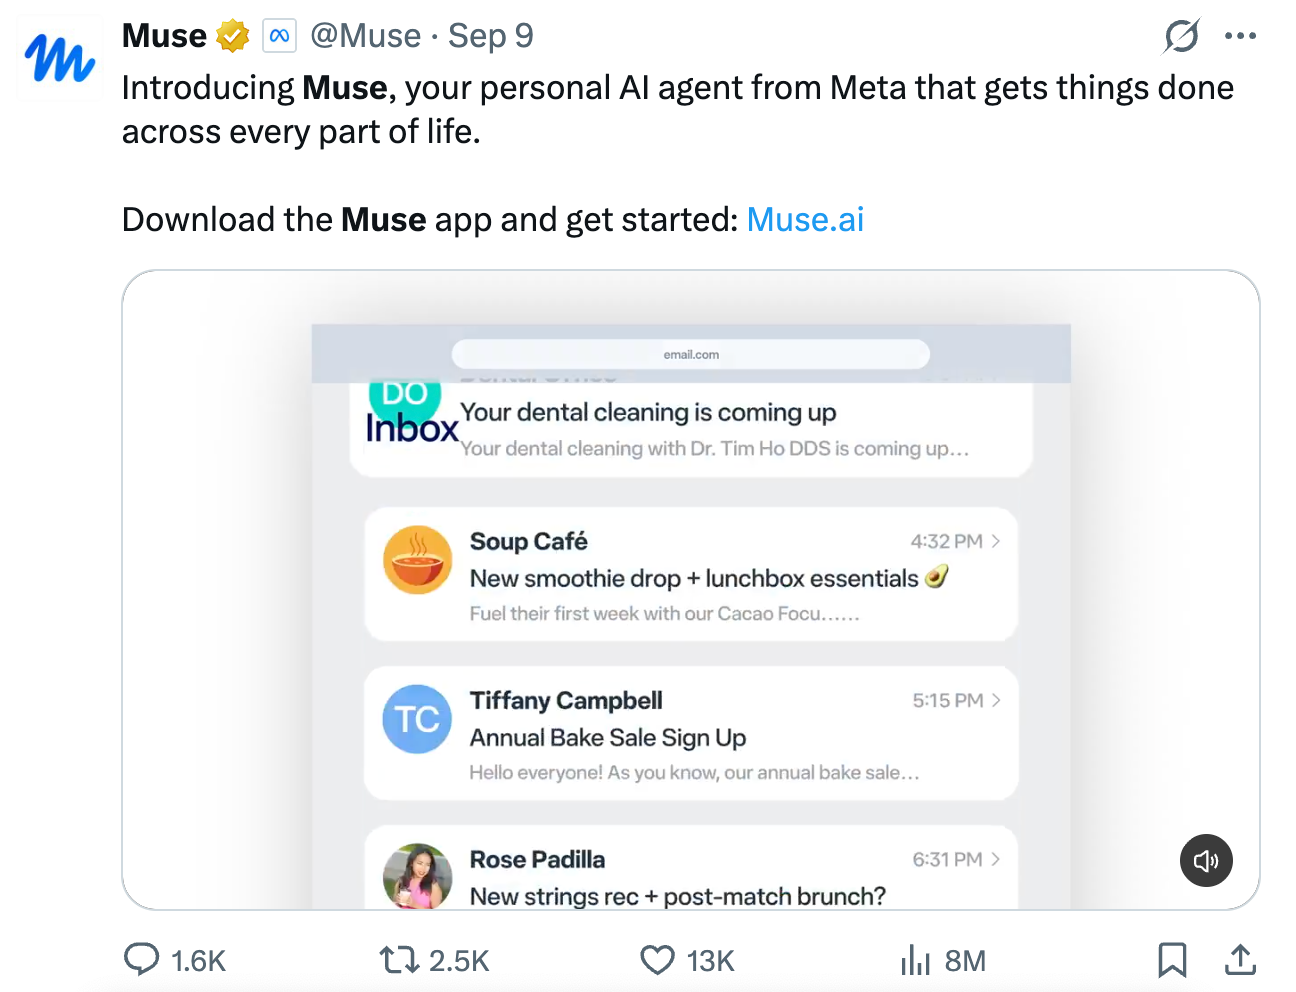Open Rose Padilla email thumbnail photo

(418, 876)
